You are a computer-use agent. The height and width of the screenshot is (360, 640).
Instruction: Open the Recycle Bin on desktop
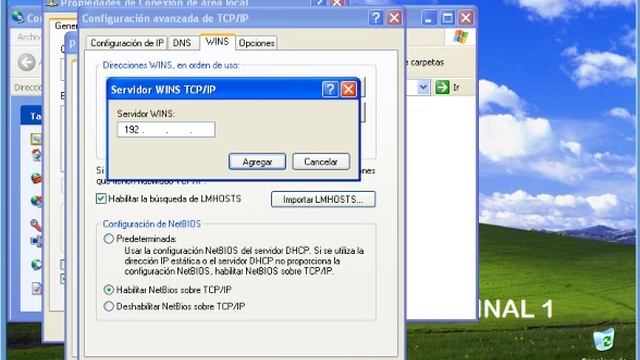click(x=604, y=340)
